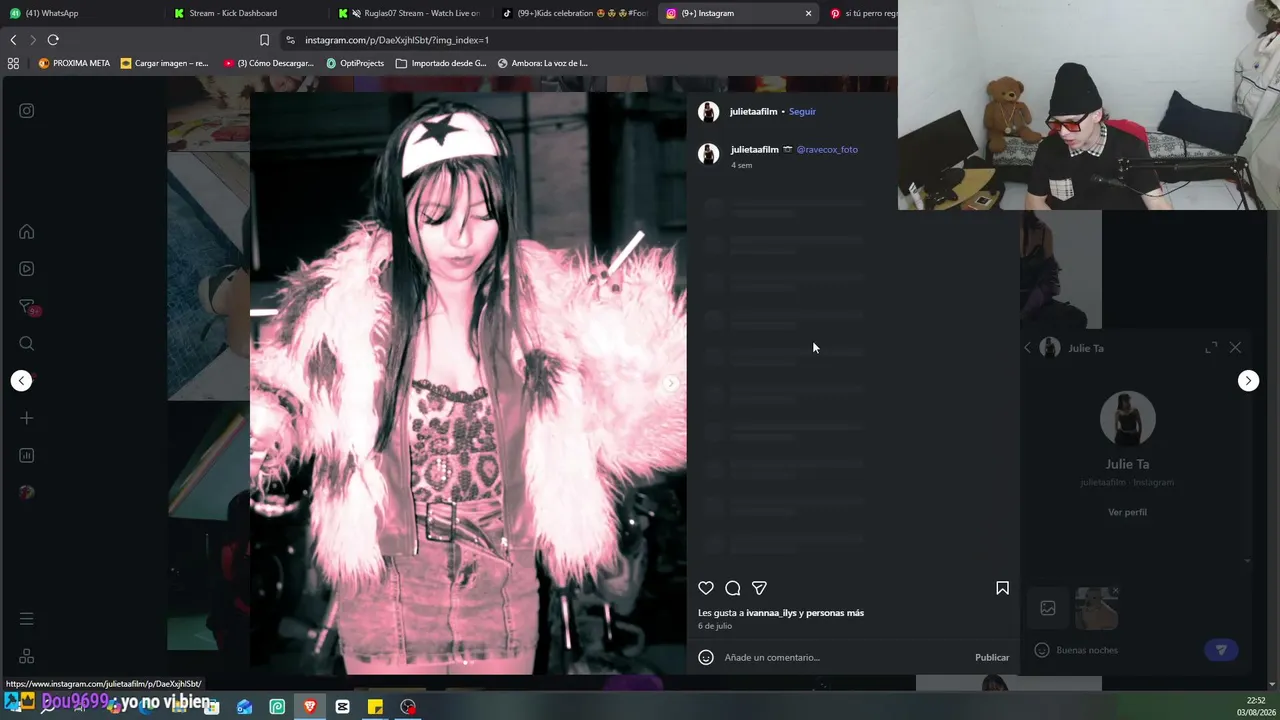Close the Instagram browser tab

click(808, 13)
